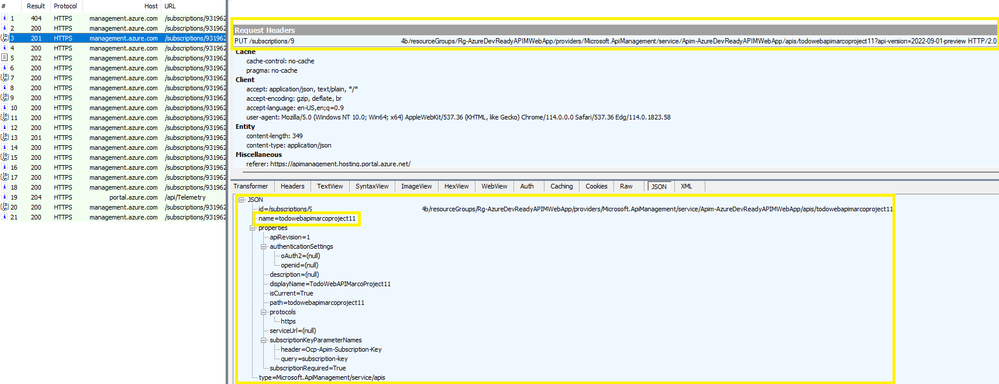The image size is (999, 384).
Task: Select the JSON tab
Action: pyautogui.click(x=659, y=187)
